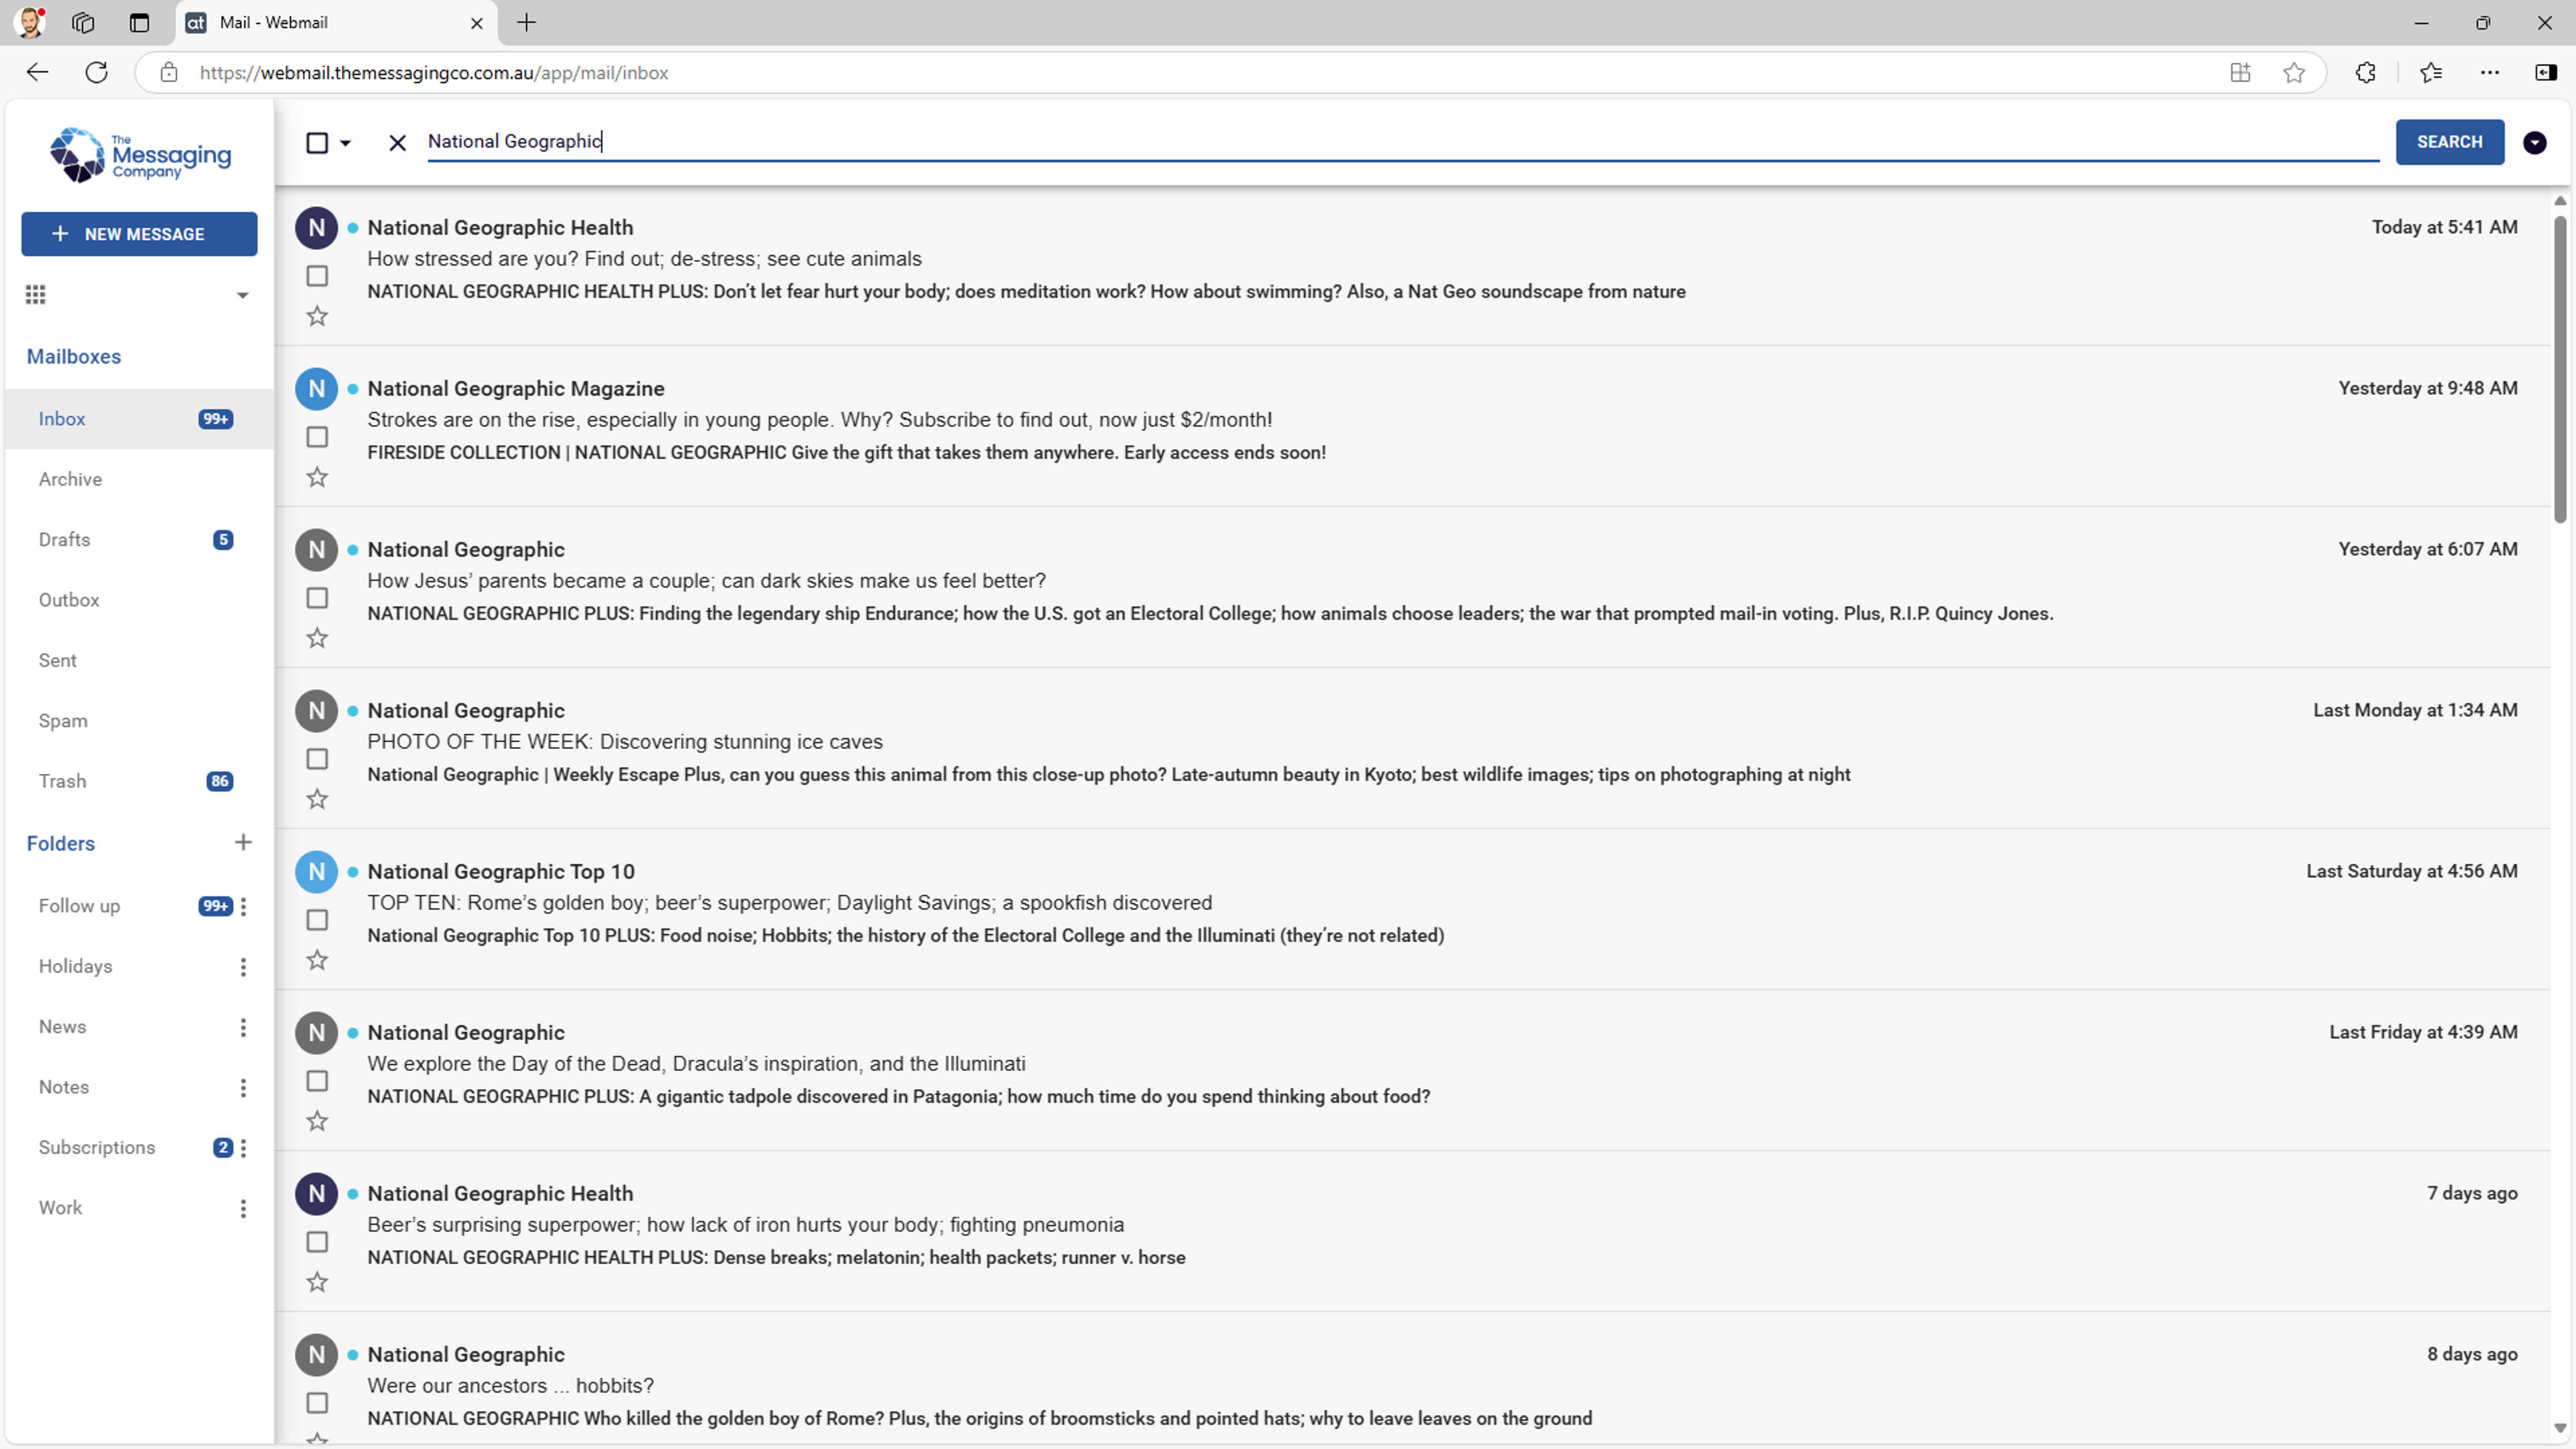Open the Drafts mailbox

[139, 540]
